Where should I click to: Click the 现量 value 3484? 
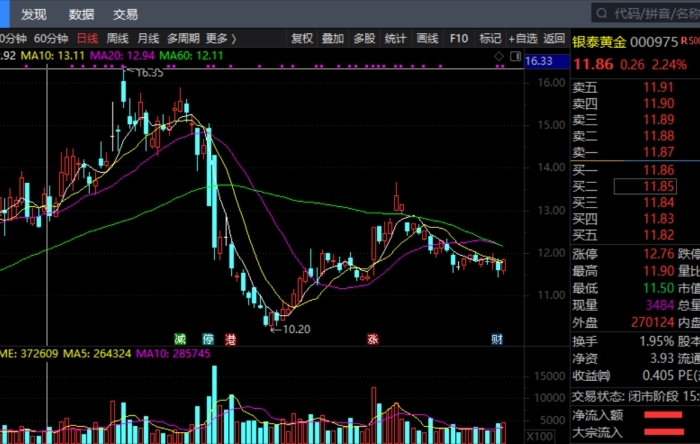coord(659,305)
